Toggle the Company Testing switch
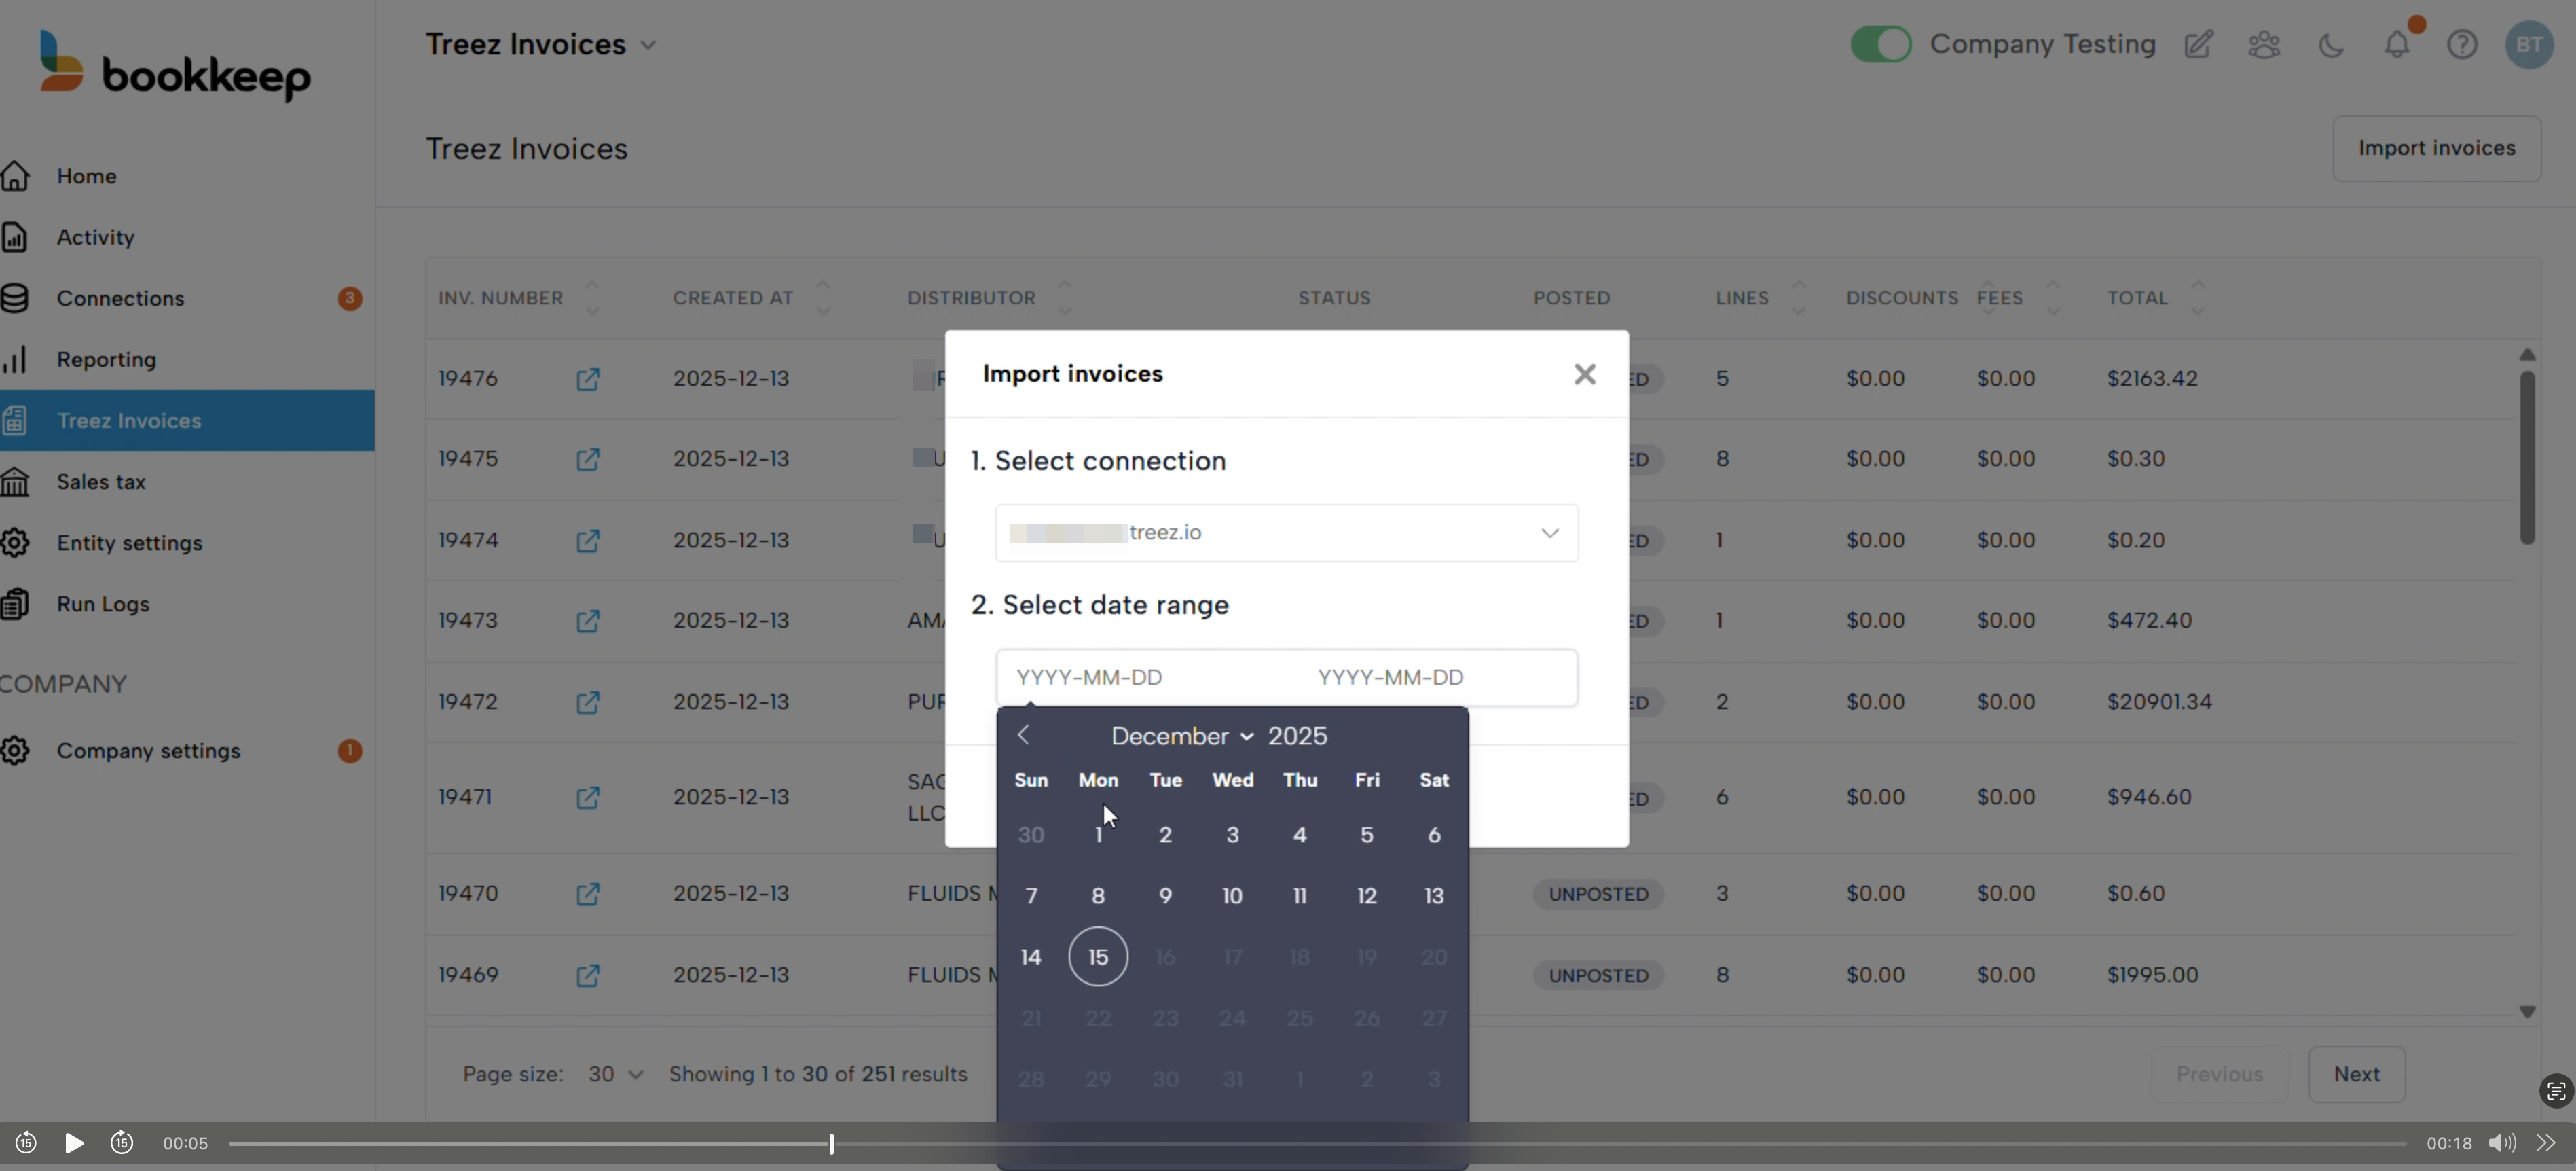This screenshot has width=2576, height=1171. tap(1881, 44)
